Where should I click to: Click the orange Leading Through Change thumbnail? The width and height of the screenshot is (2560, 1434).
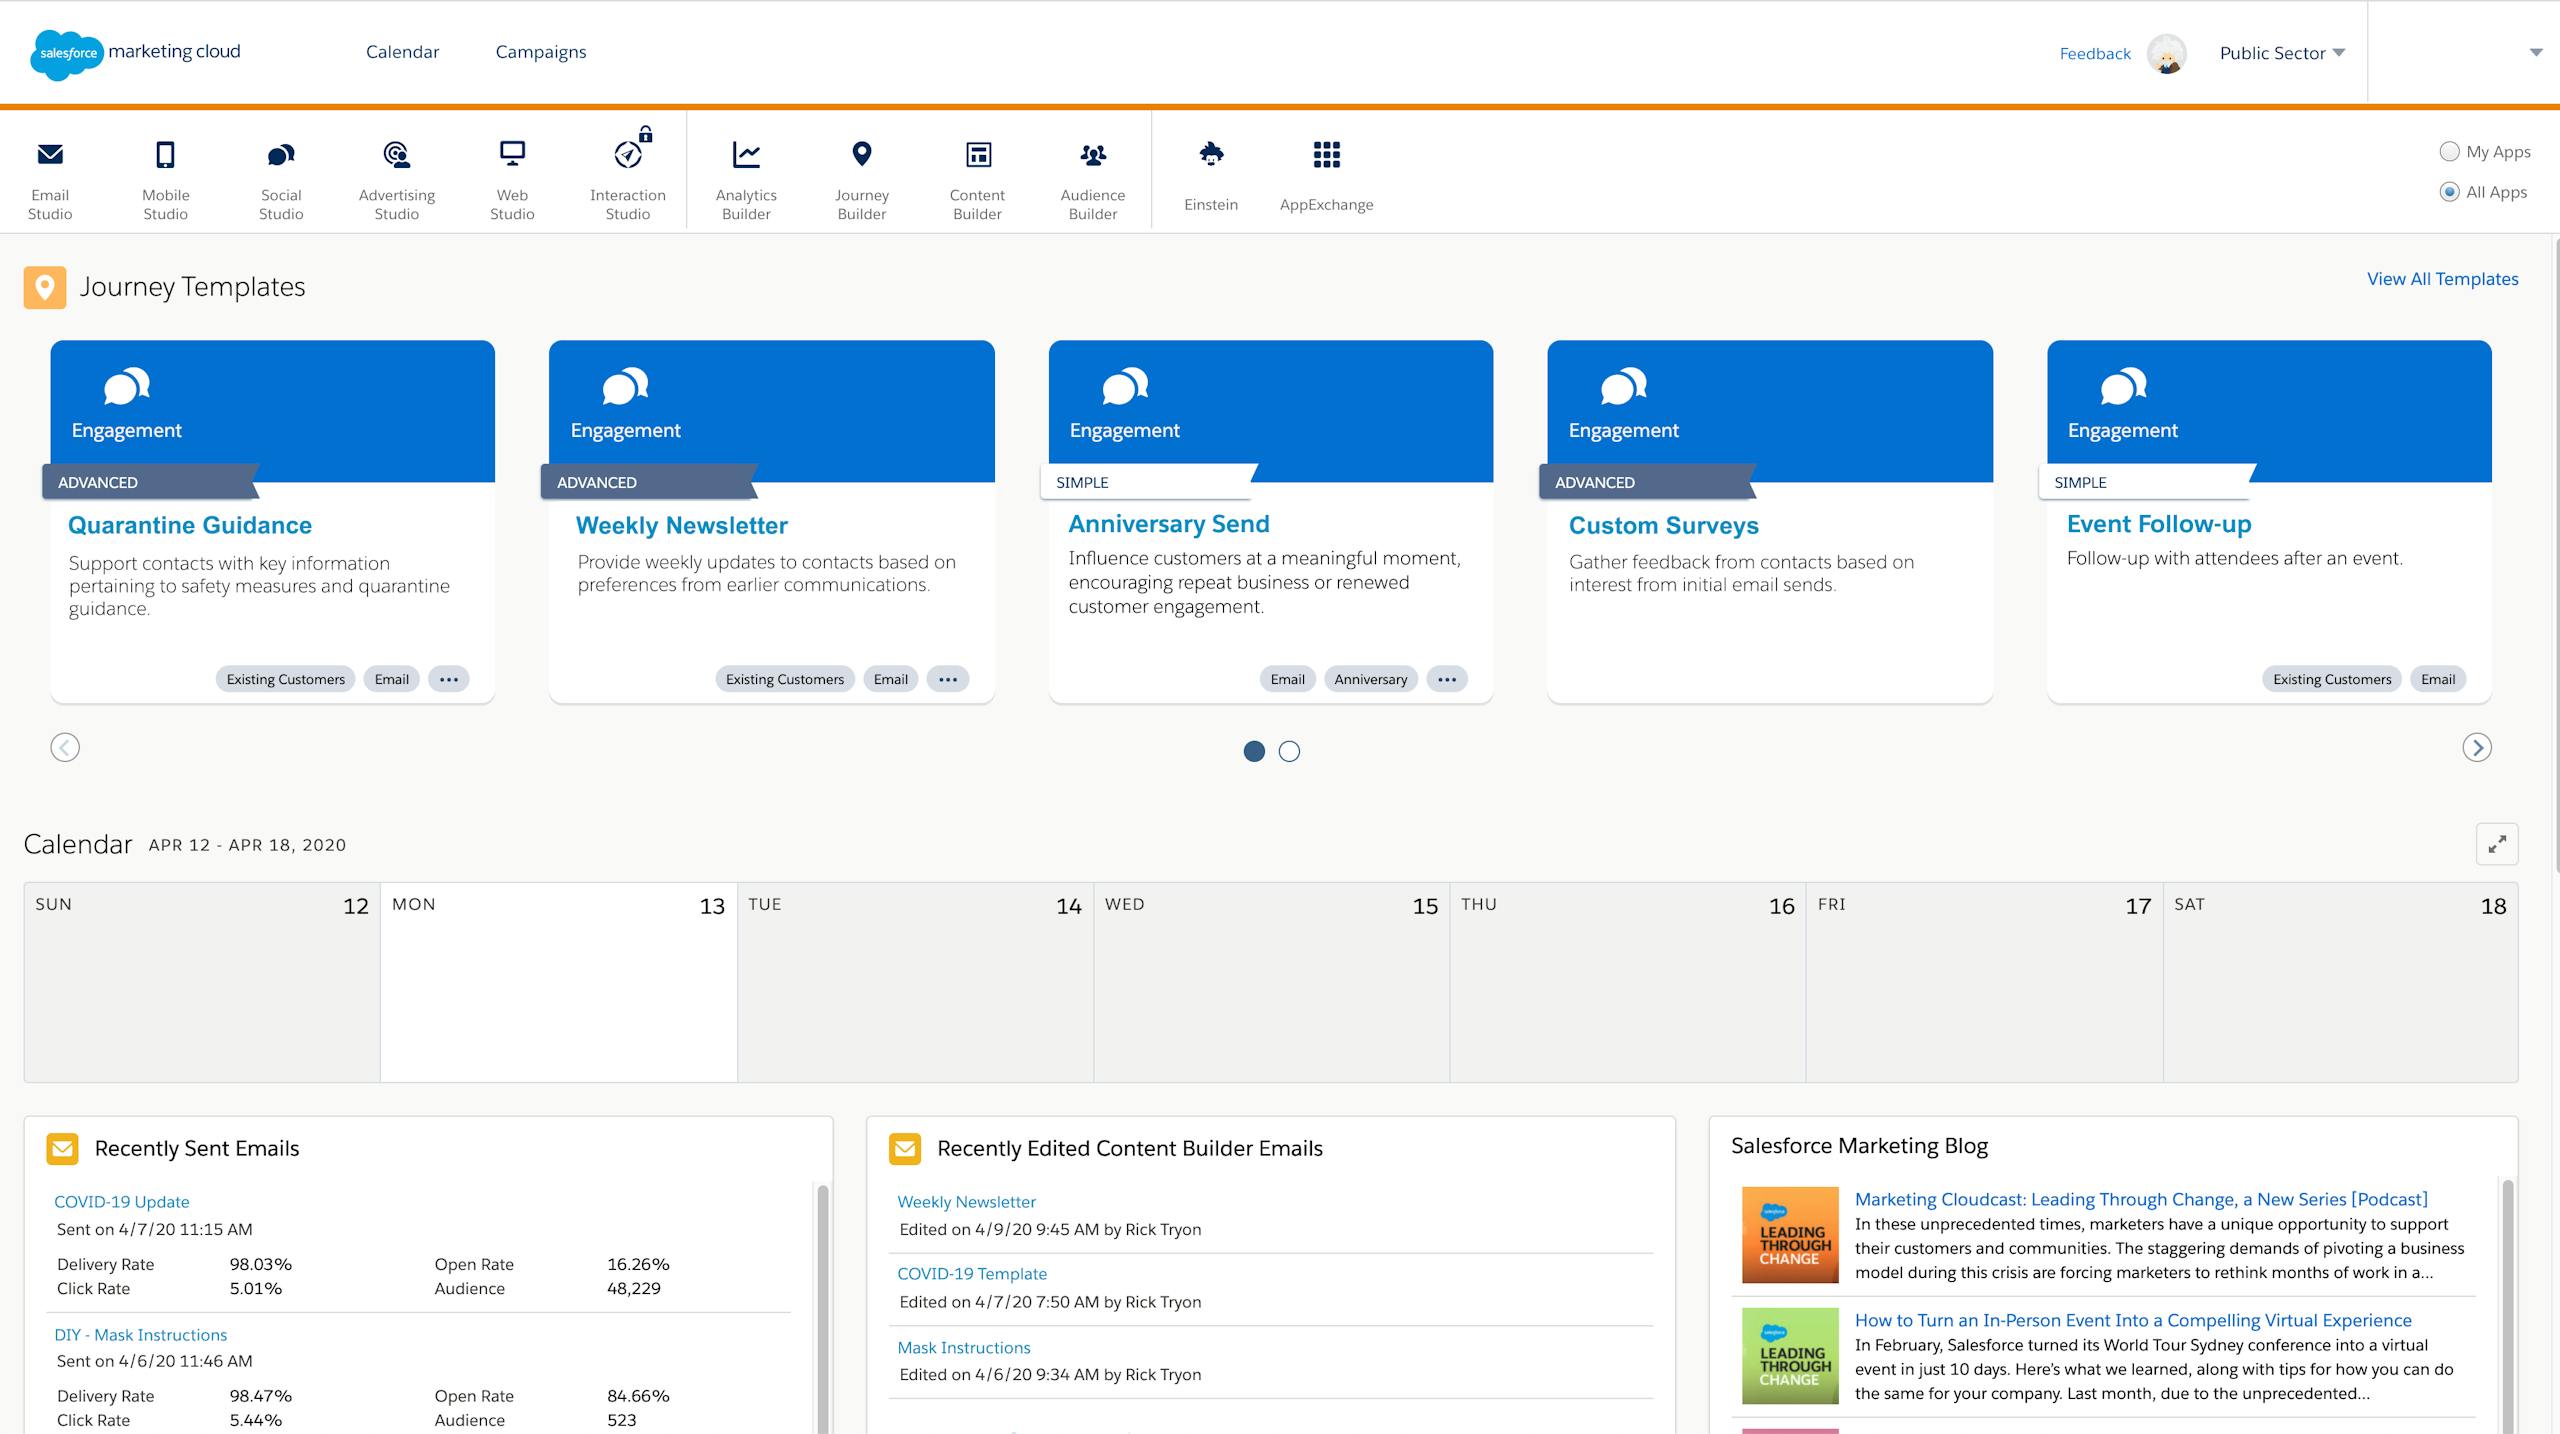pos(1790,1235)
